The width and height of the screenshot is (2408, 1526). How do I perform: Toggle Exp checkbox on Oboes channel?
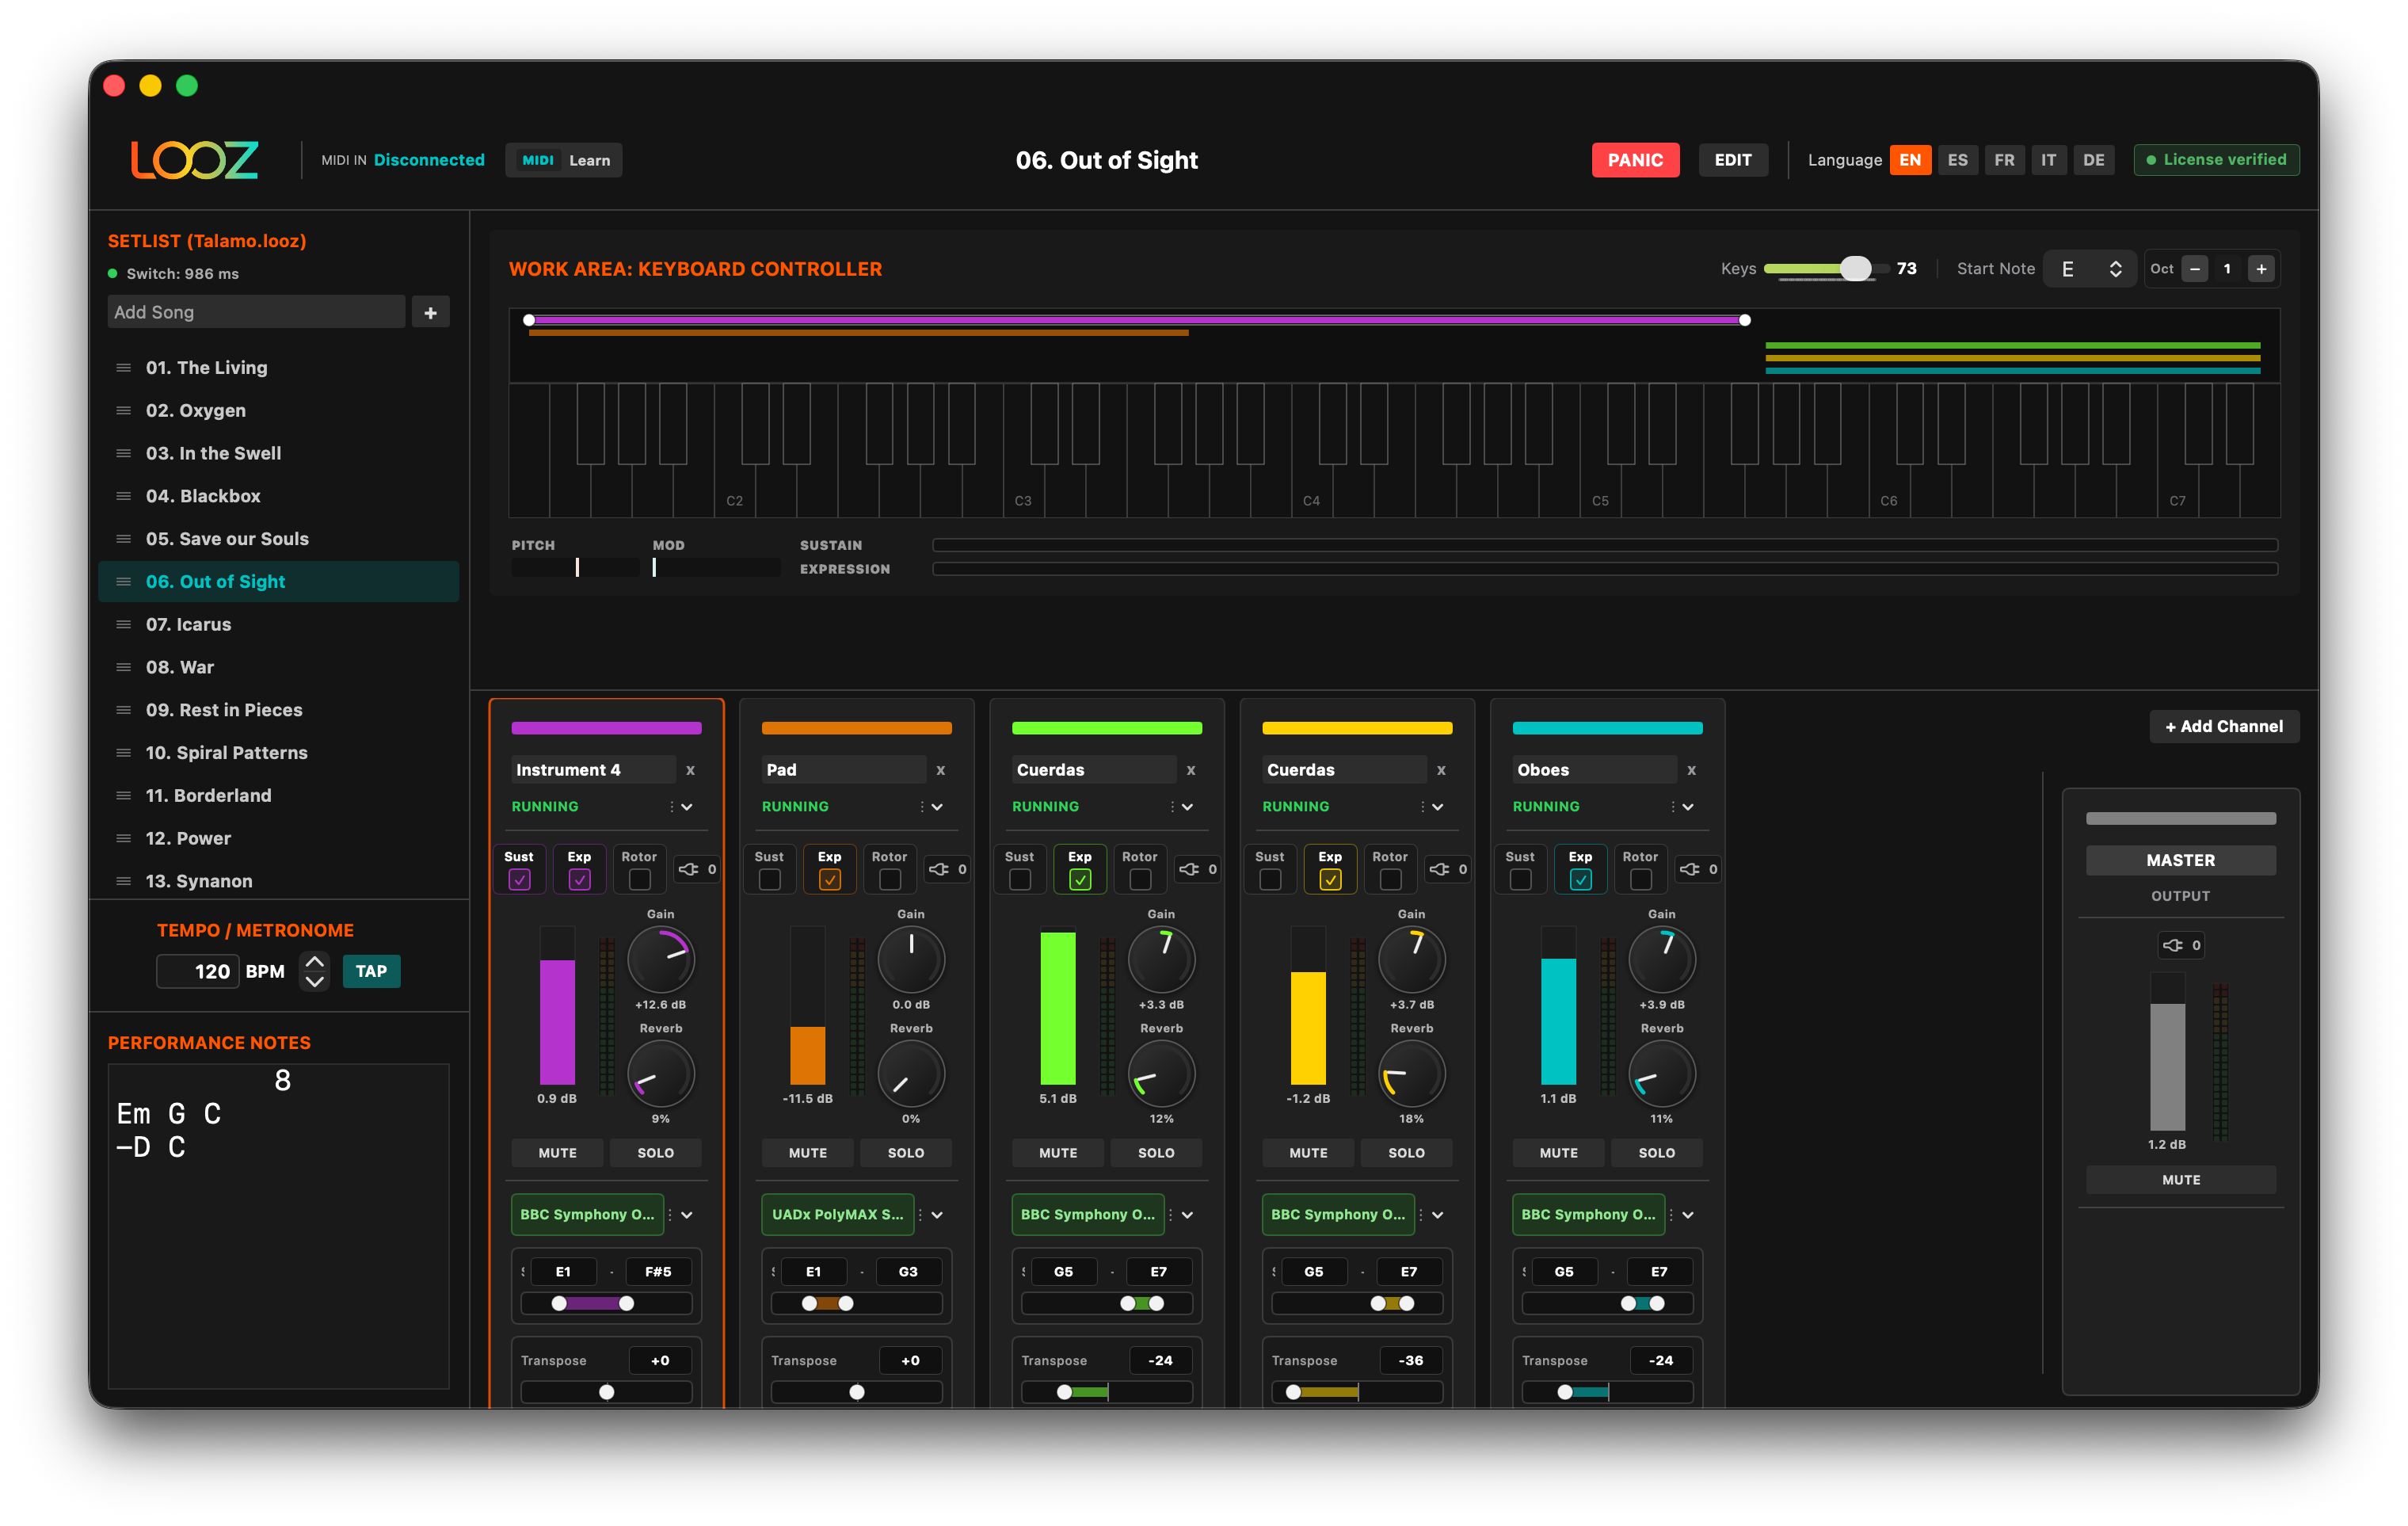(1580, 880)
